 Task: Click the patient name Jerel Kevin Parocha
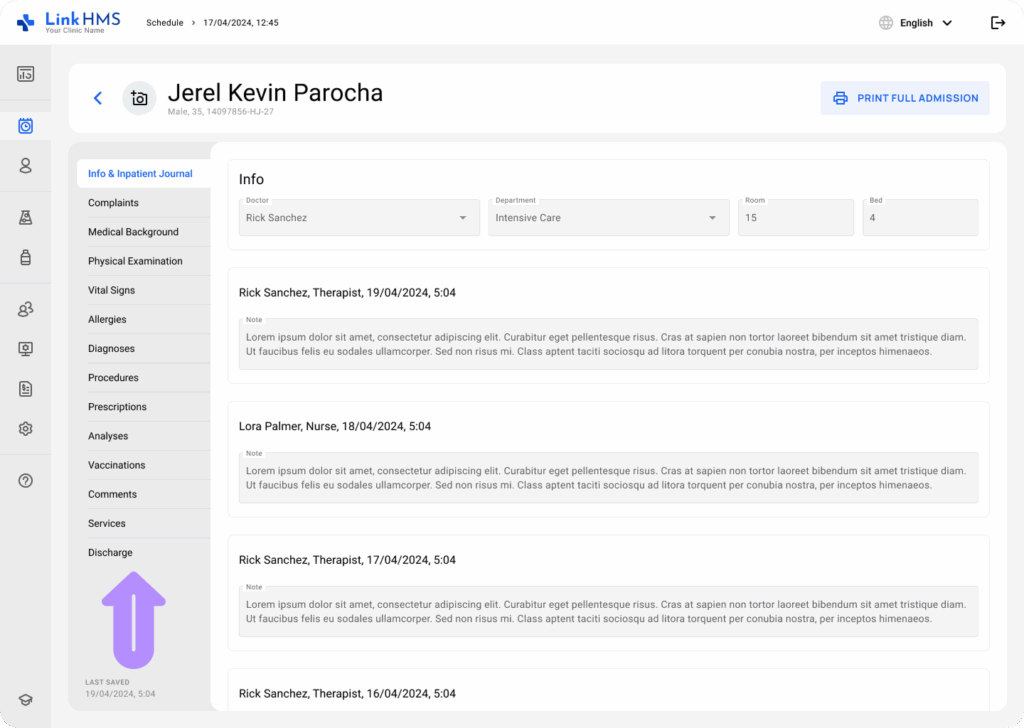click(275, 93)
